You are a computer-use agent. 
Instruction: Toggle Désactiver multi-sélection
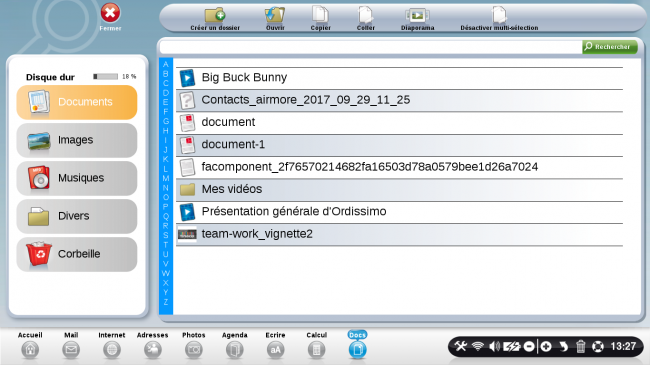tap(499, 15)
